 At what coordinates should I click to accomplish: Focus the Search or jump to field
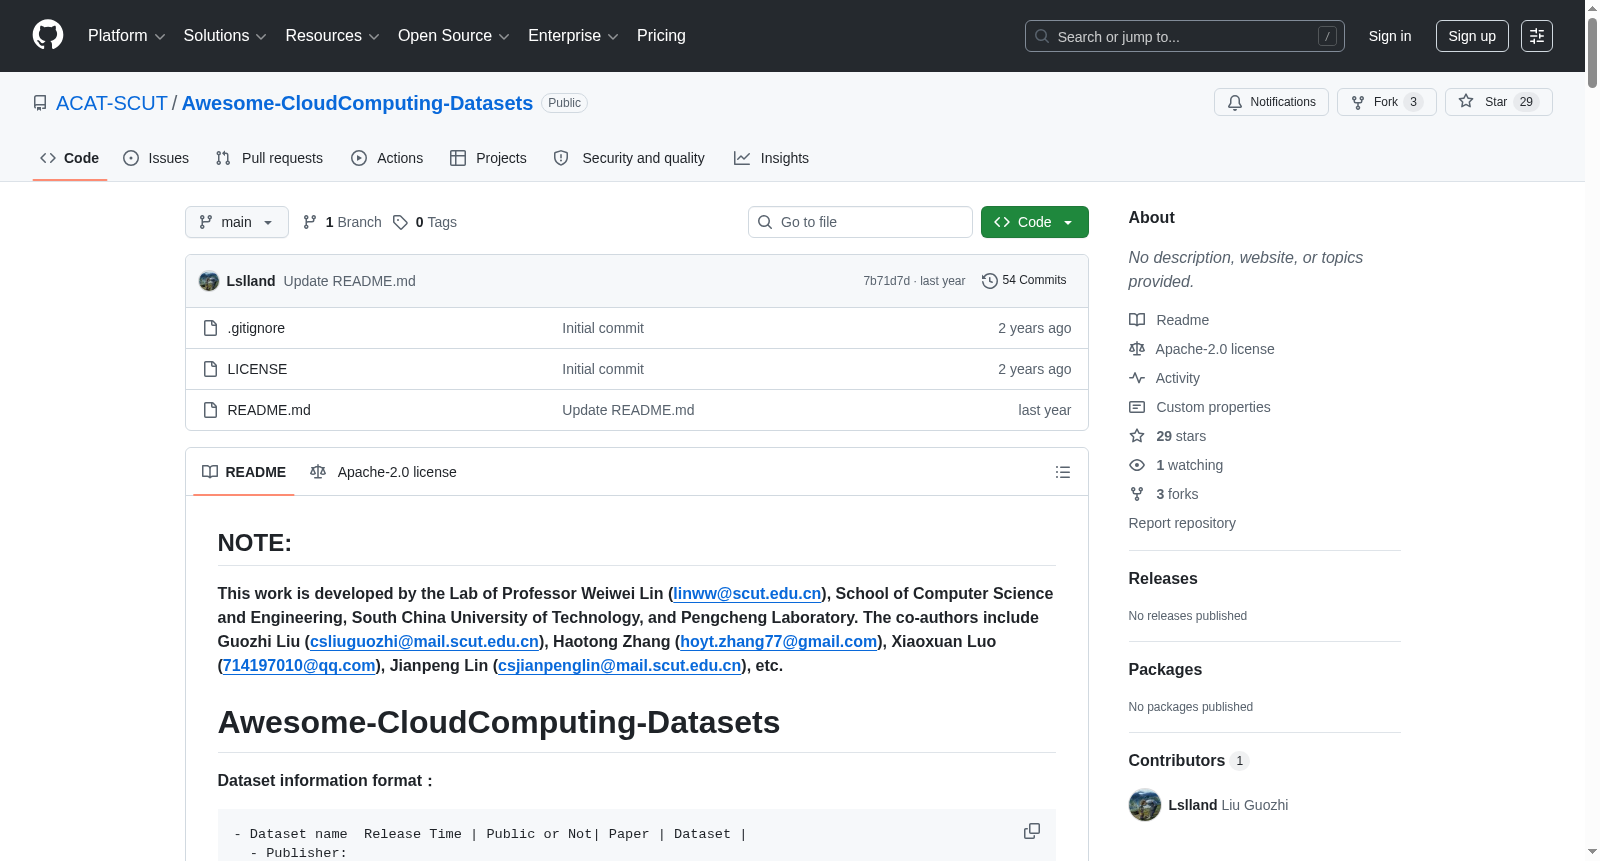[x=1185, y=36]
